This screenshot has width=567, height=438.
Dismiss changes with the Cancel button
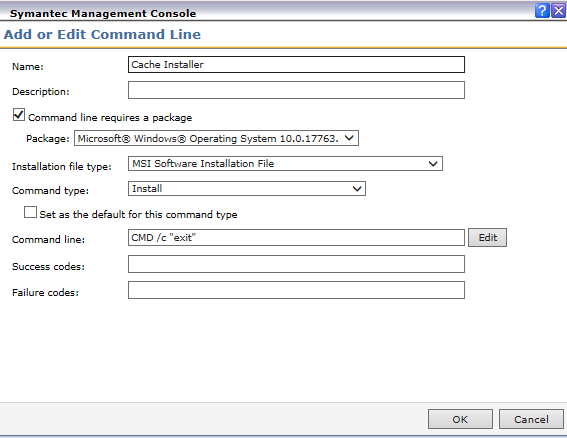tap(531, 419)
